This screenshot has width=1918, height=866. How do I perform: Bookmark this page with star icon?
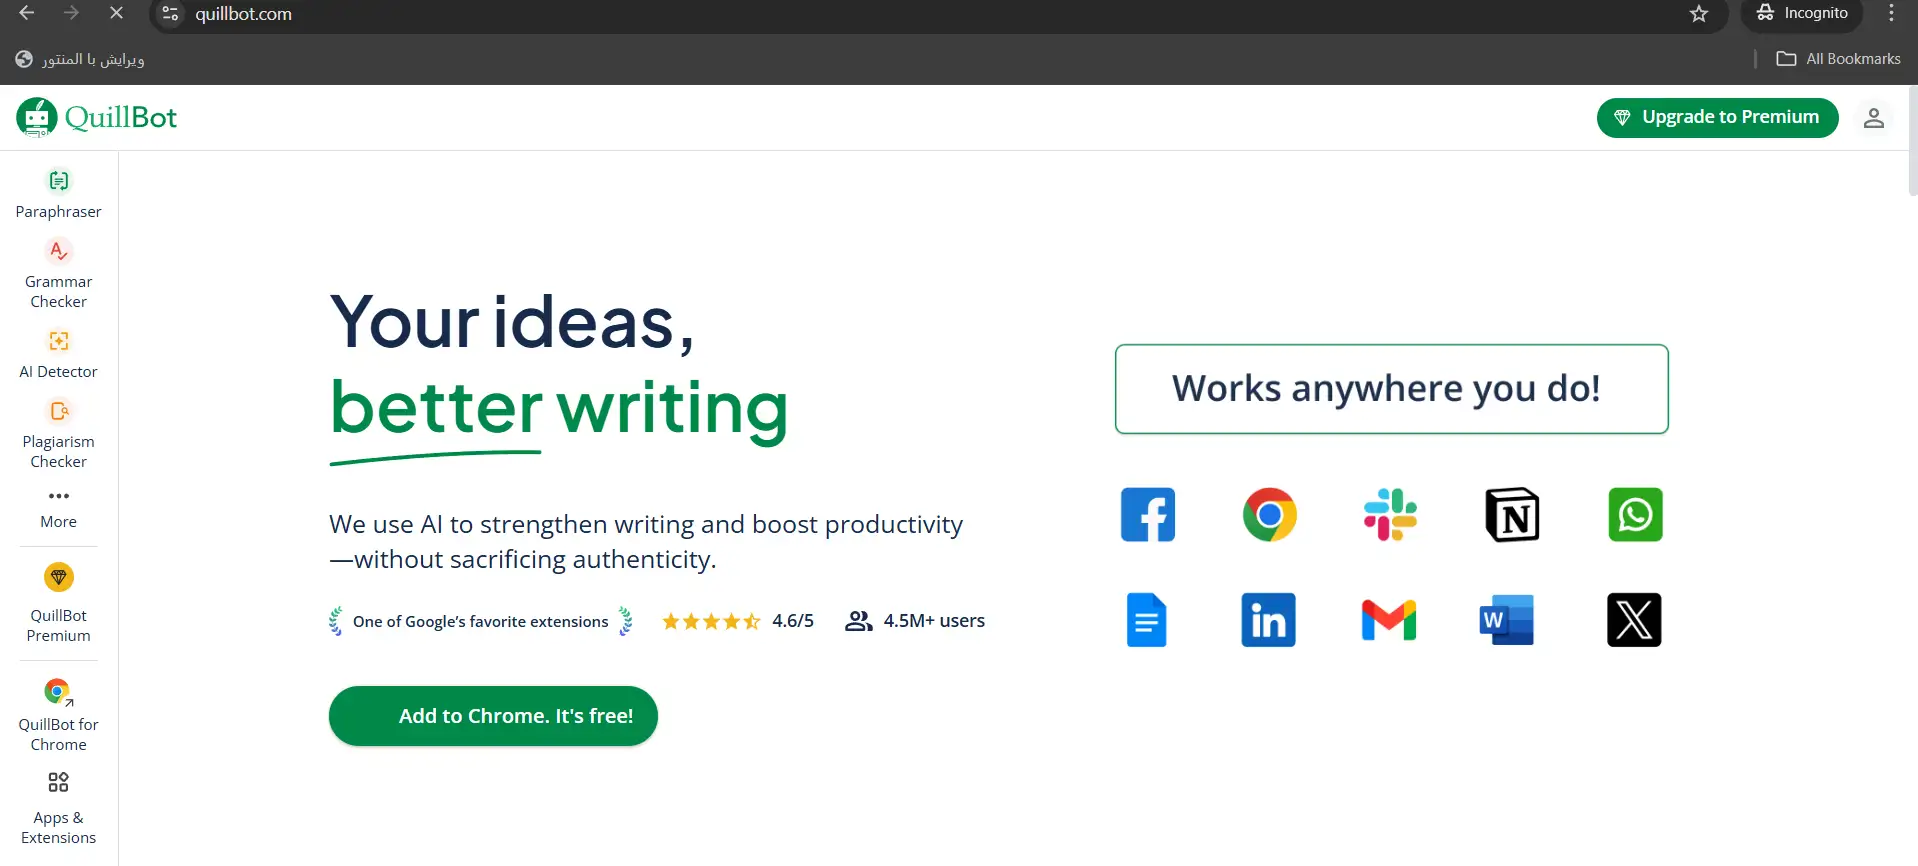point(1699,14)
